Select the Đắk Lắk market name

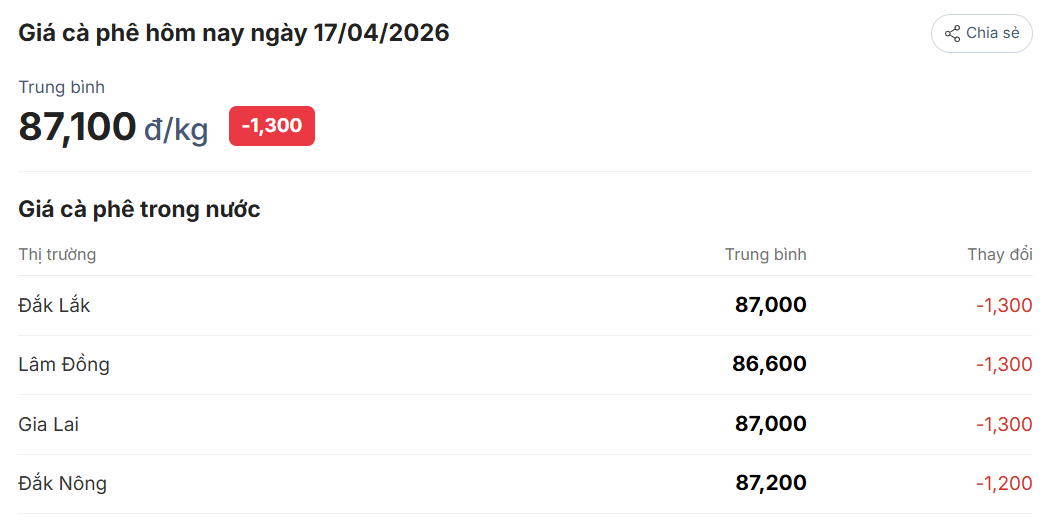(x=54, y=305)
